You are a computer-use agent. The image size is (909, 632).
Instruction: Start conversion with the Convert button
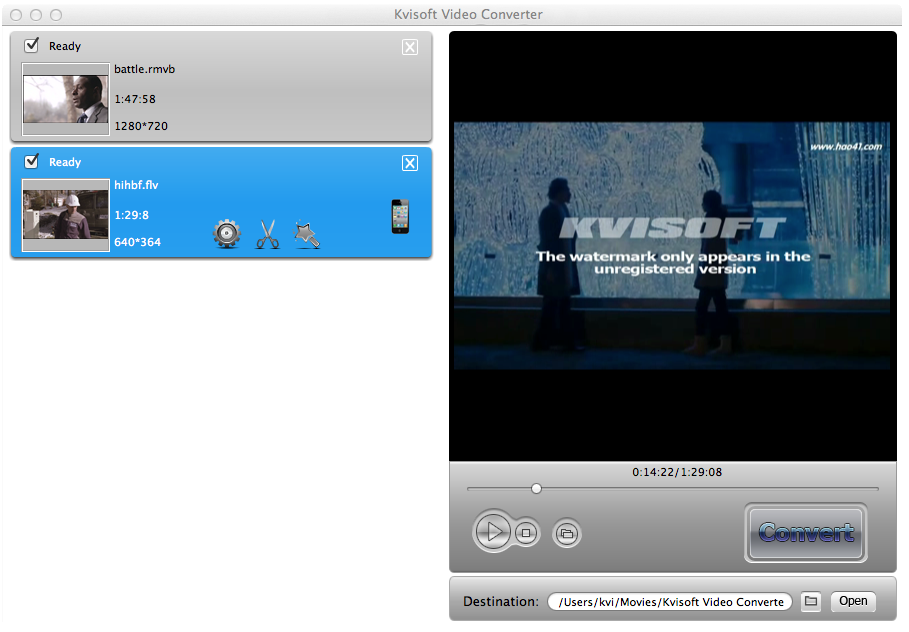806,532
